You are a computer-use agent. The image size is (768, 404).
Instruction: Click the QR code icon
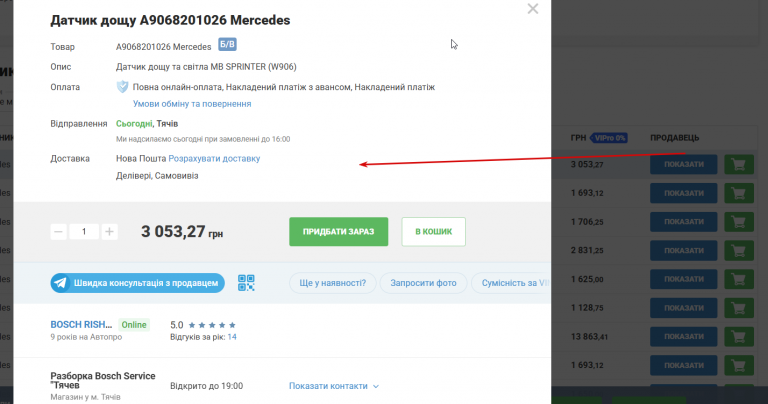click(246, 283)
